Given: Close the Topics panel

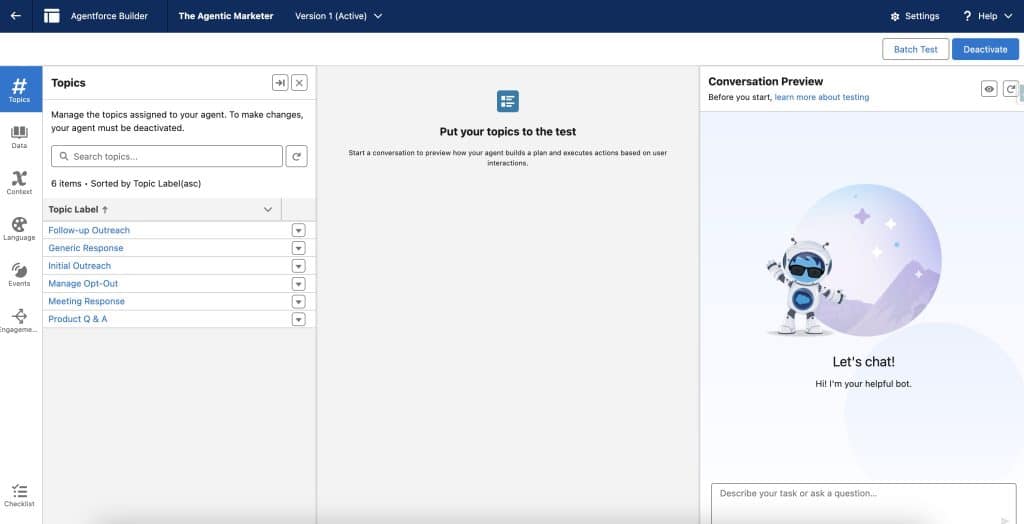Looking at the screenshot, I should coord(299,83).
